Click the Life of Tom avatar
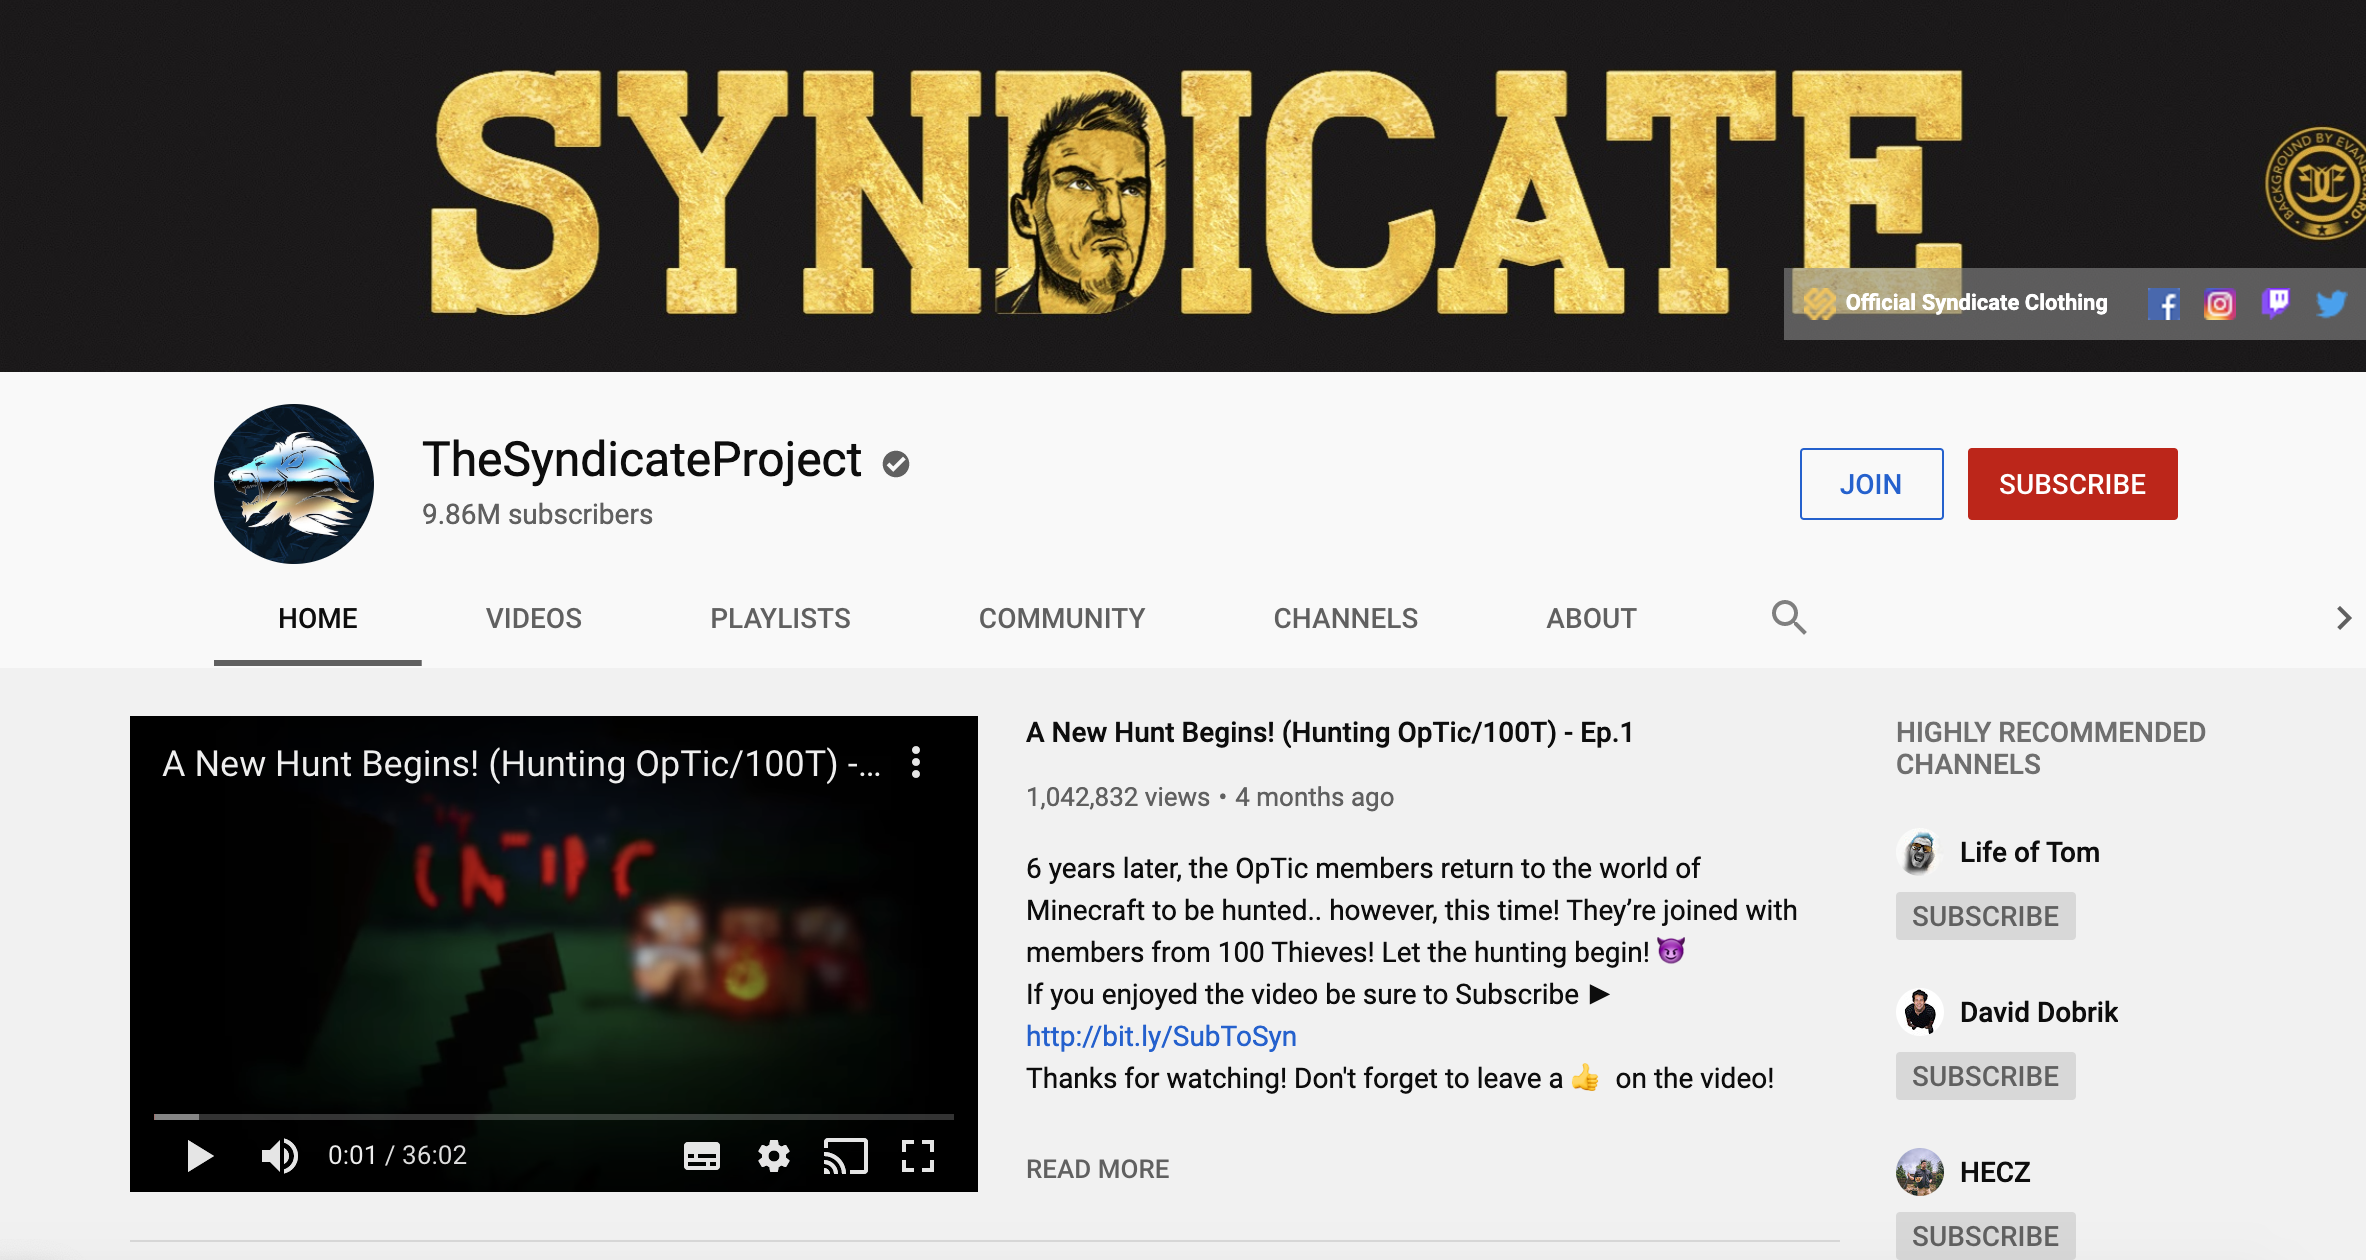 coord(1920,852)
